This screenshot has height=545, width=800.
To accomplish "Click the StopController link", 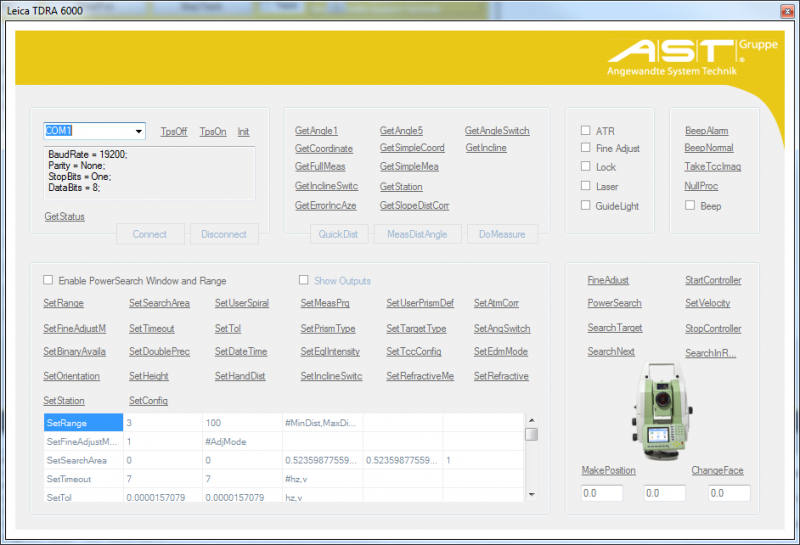I will pyautogui.click(x=713, y=329).
